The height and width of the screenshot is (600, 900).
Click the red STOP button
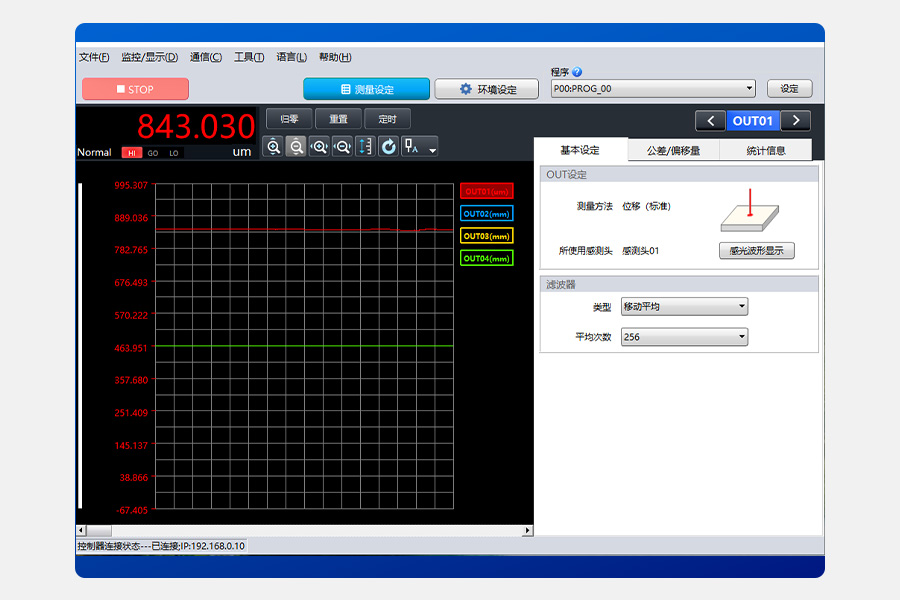pos(135,89)
